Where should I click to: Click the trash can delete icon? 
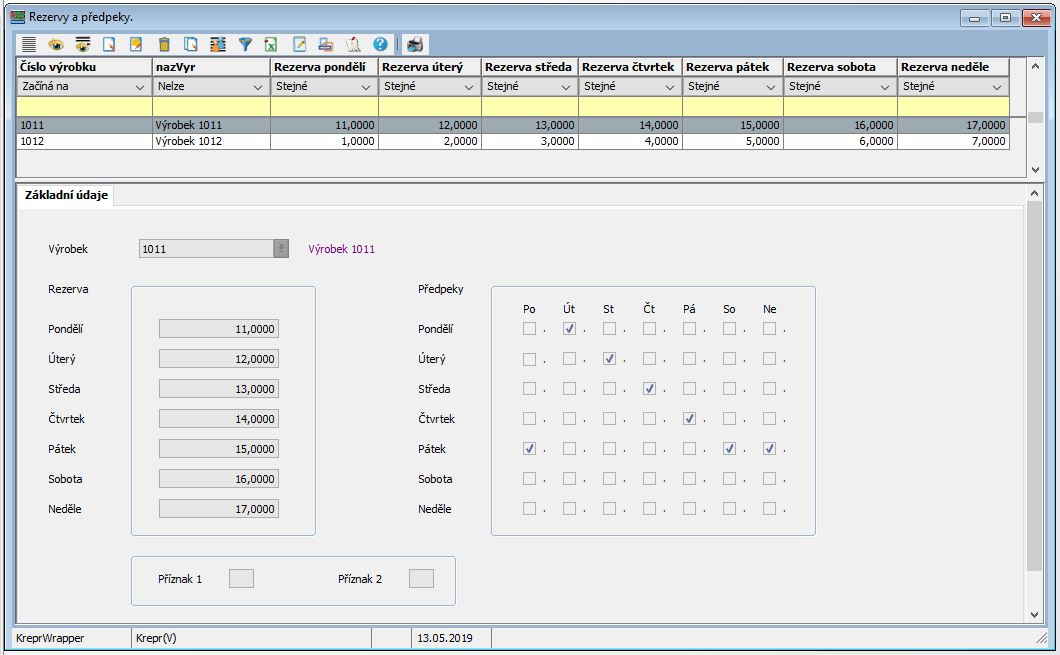click(165, 44)
